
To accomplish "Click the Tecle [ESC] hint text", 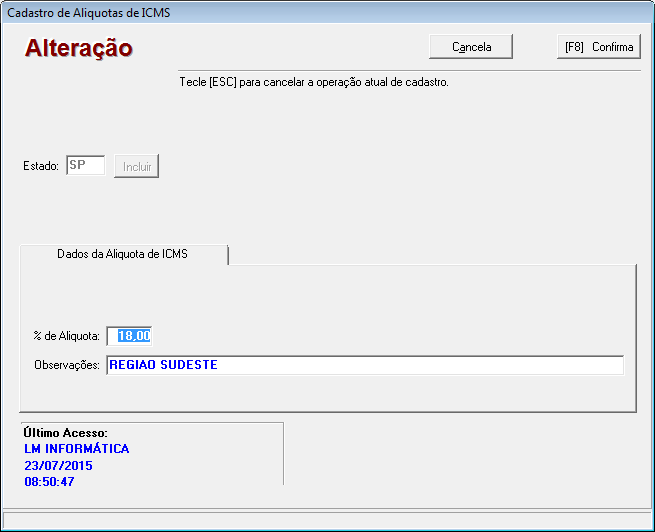I will point(313,82).
